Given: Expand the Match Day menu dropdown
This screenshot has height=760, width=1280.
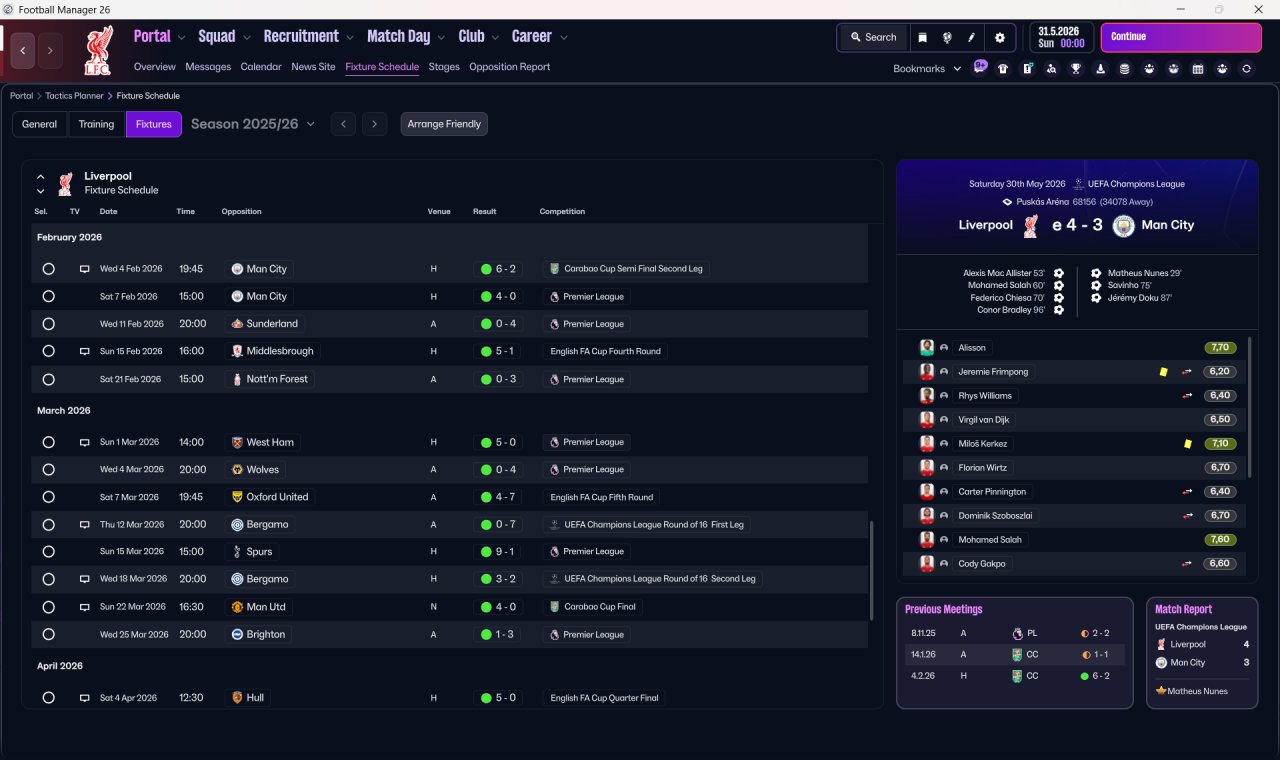Looking at the screenshot, I should [441, 38].
